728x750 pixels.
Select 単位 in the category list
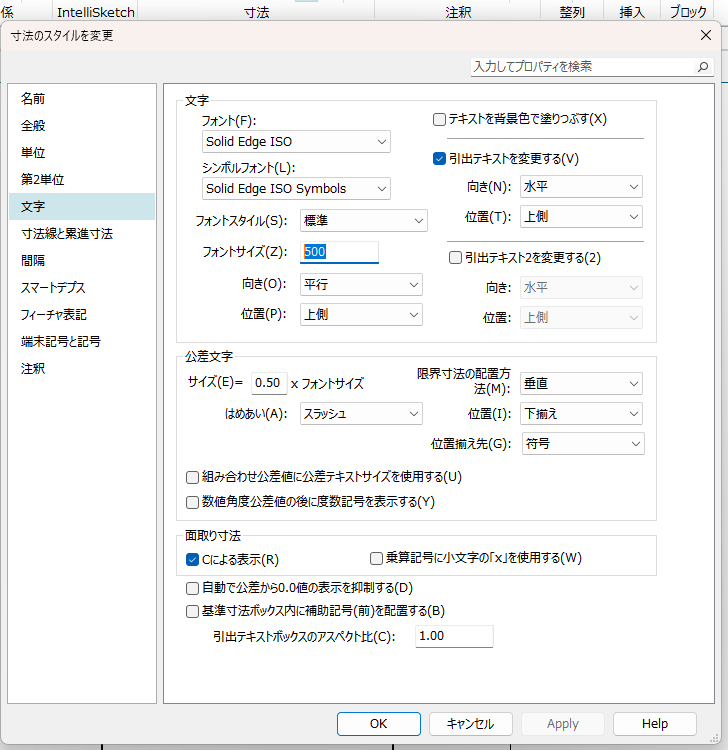point(82,153)
